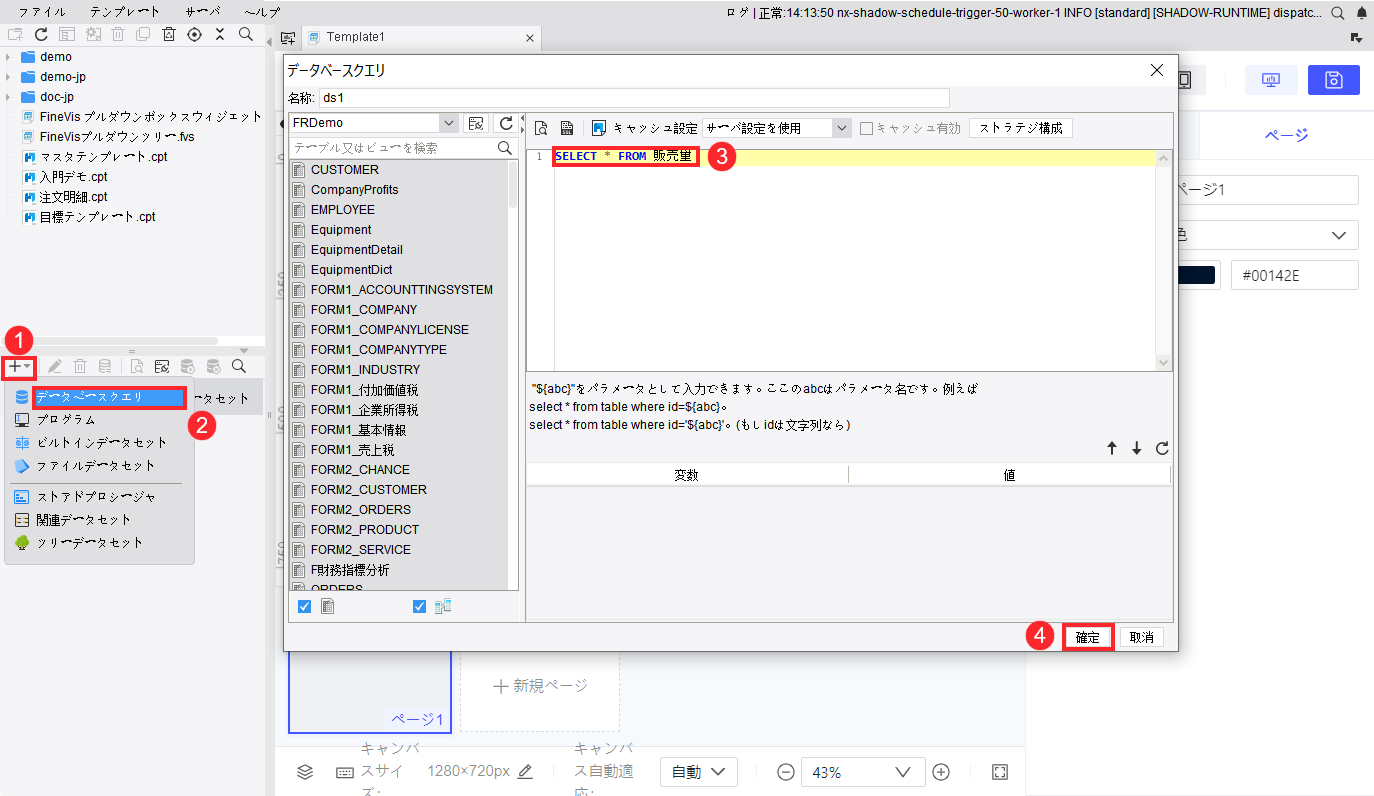
Task: Open the ファイル menu
Action: click(42, 12)
